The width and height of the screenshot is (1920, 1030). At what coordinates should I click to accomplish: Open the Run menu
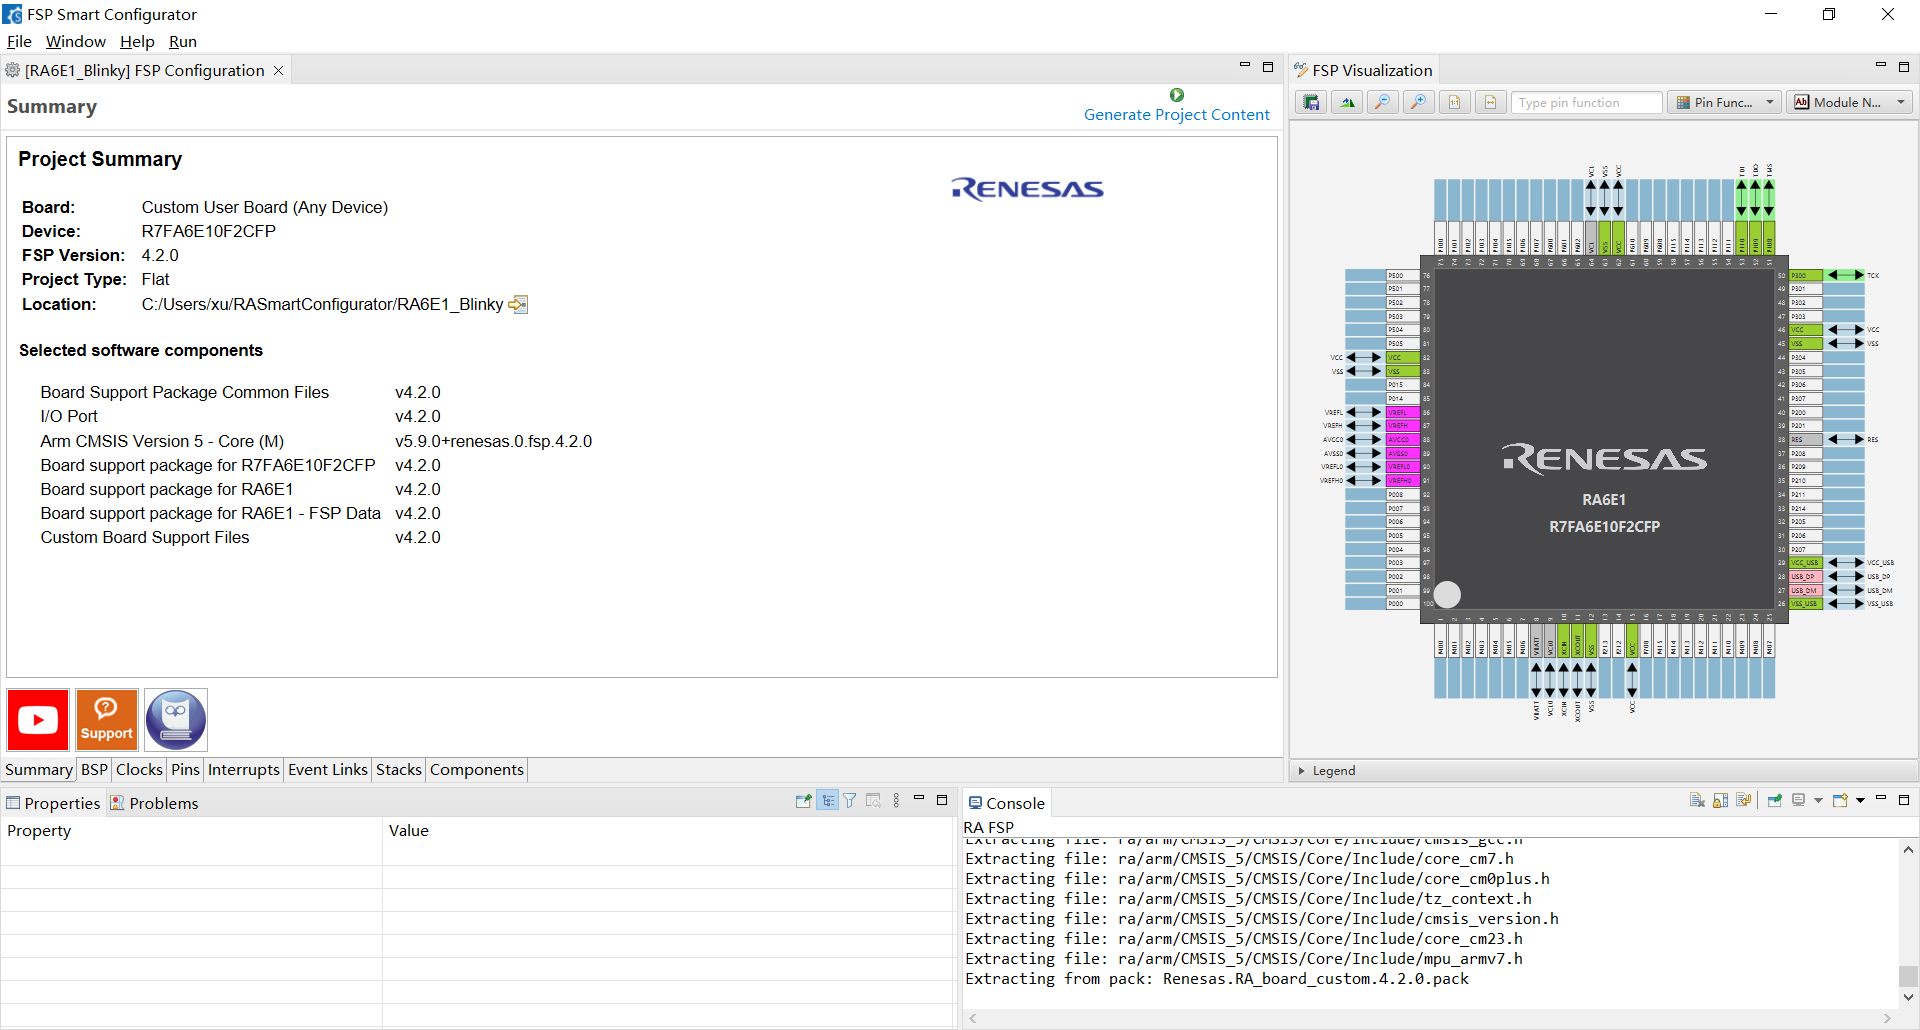[183, 42]
